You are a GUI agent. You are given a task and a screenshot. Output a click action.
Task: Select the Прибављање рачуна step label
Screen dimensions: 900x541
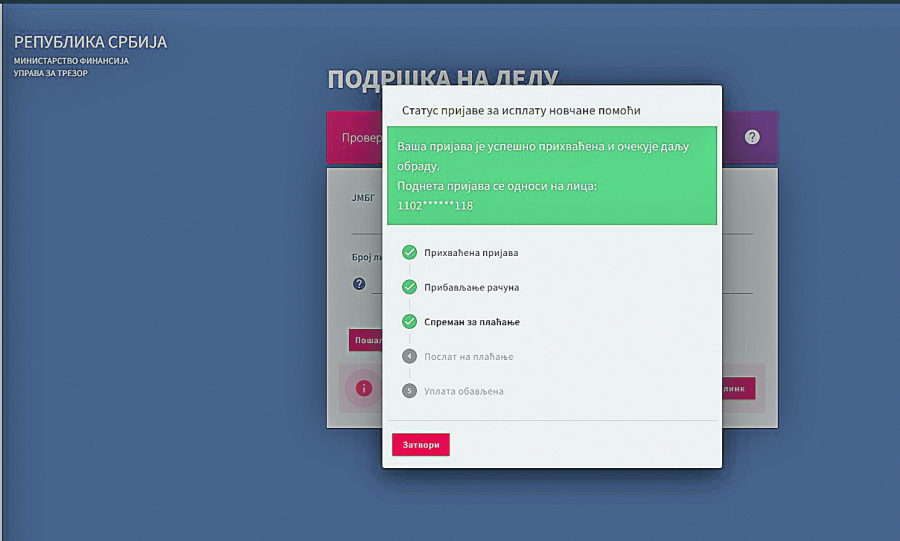tap(471, 288)
